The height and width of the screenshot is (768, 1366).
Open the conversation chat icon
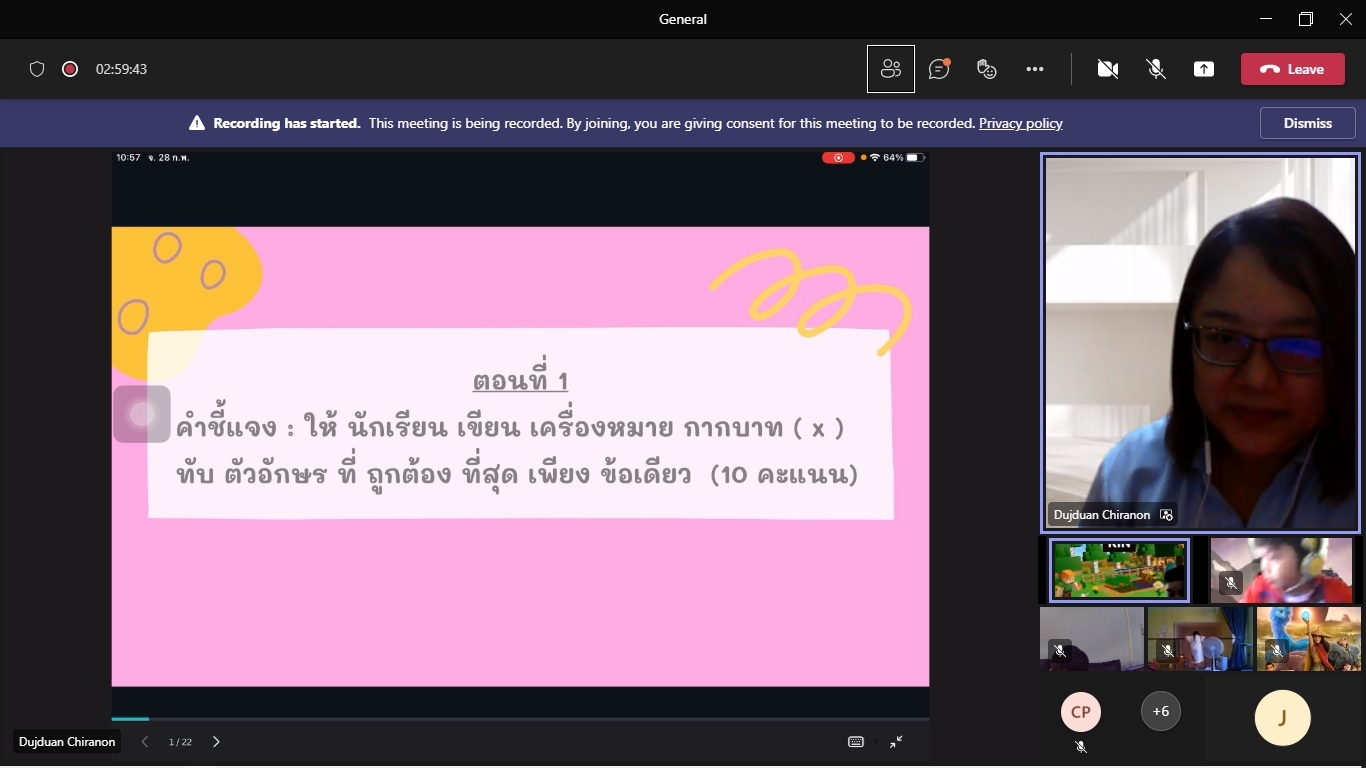pyautogui.click(x=939, y=69)
